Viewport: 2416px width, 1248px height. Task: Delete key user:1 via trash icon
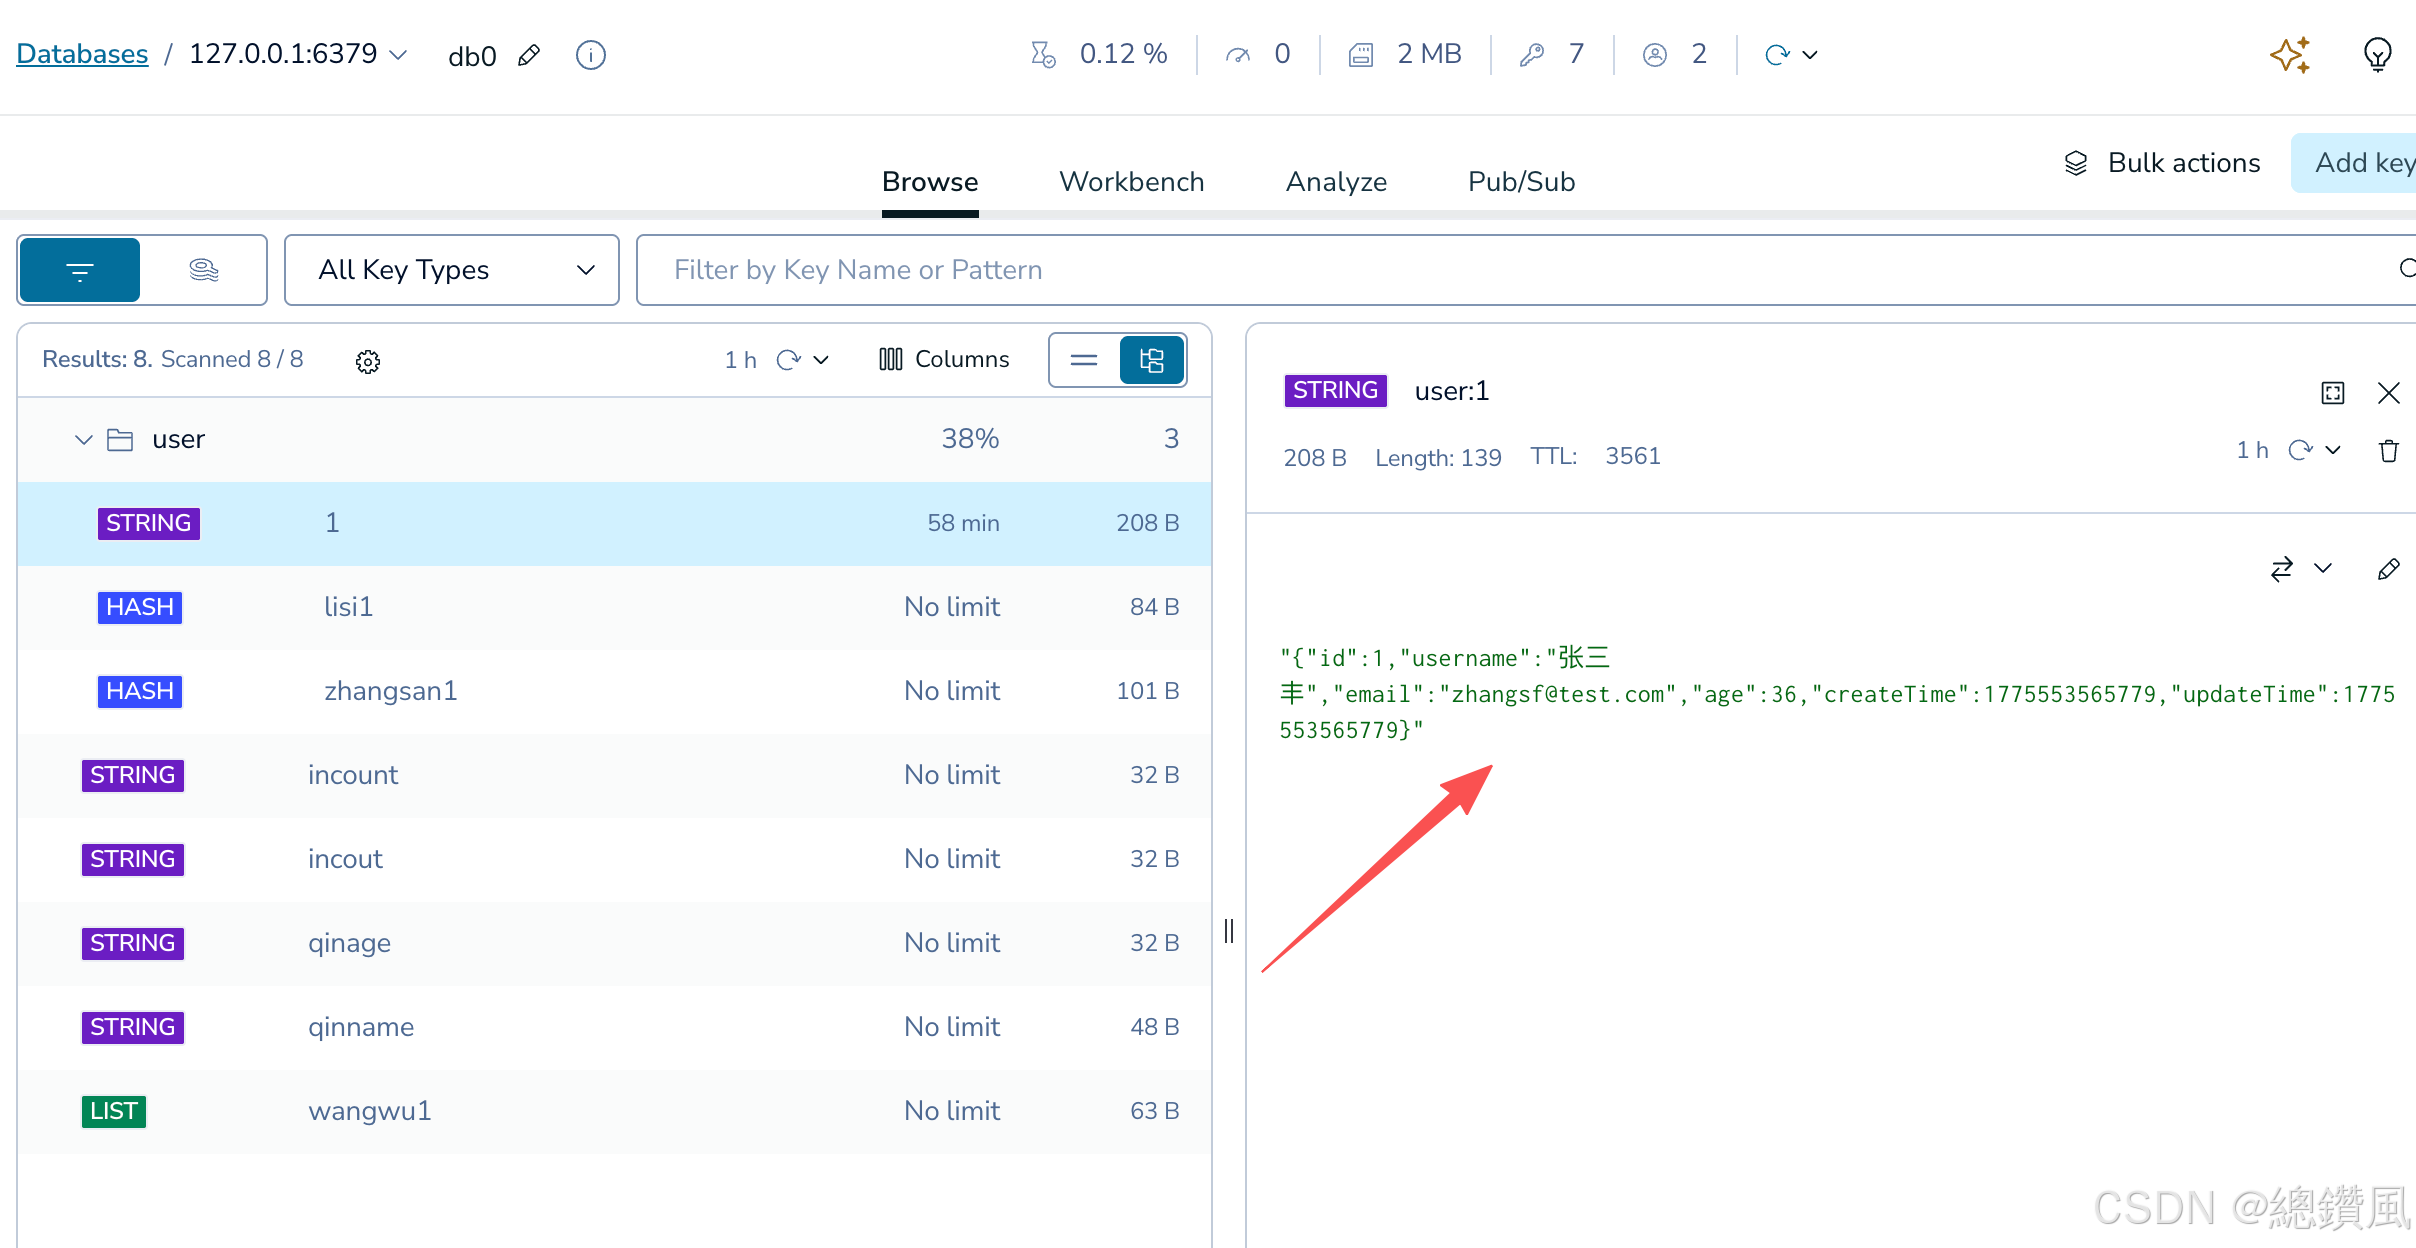coord(2389,451)
